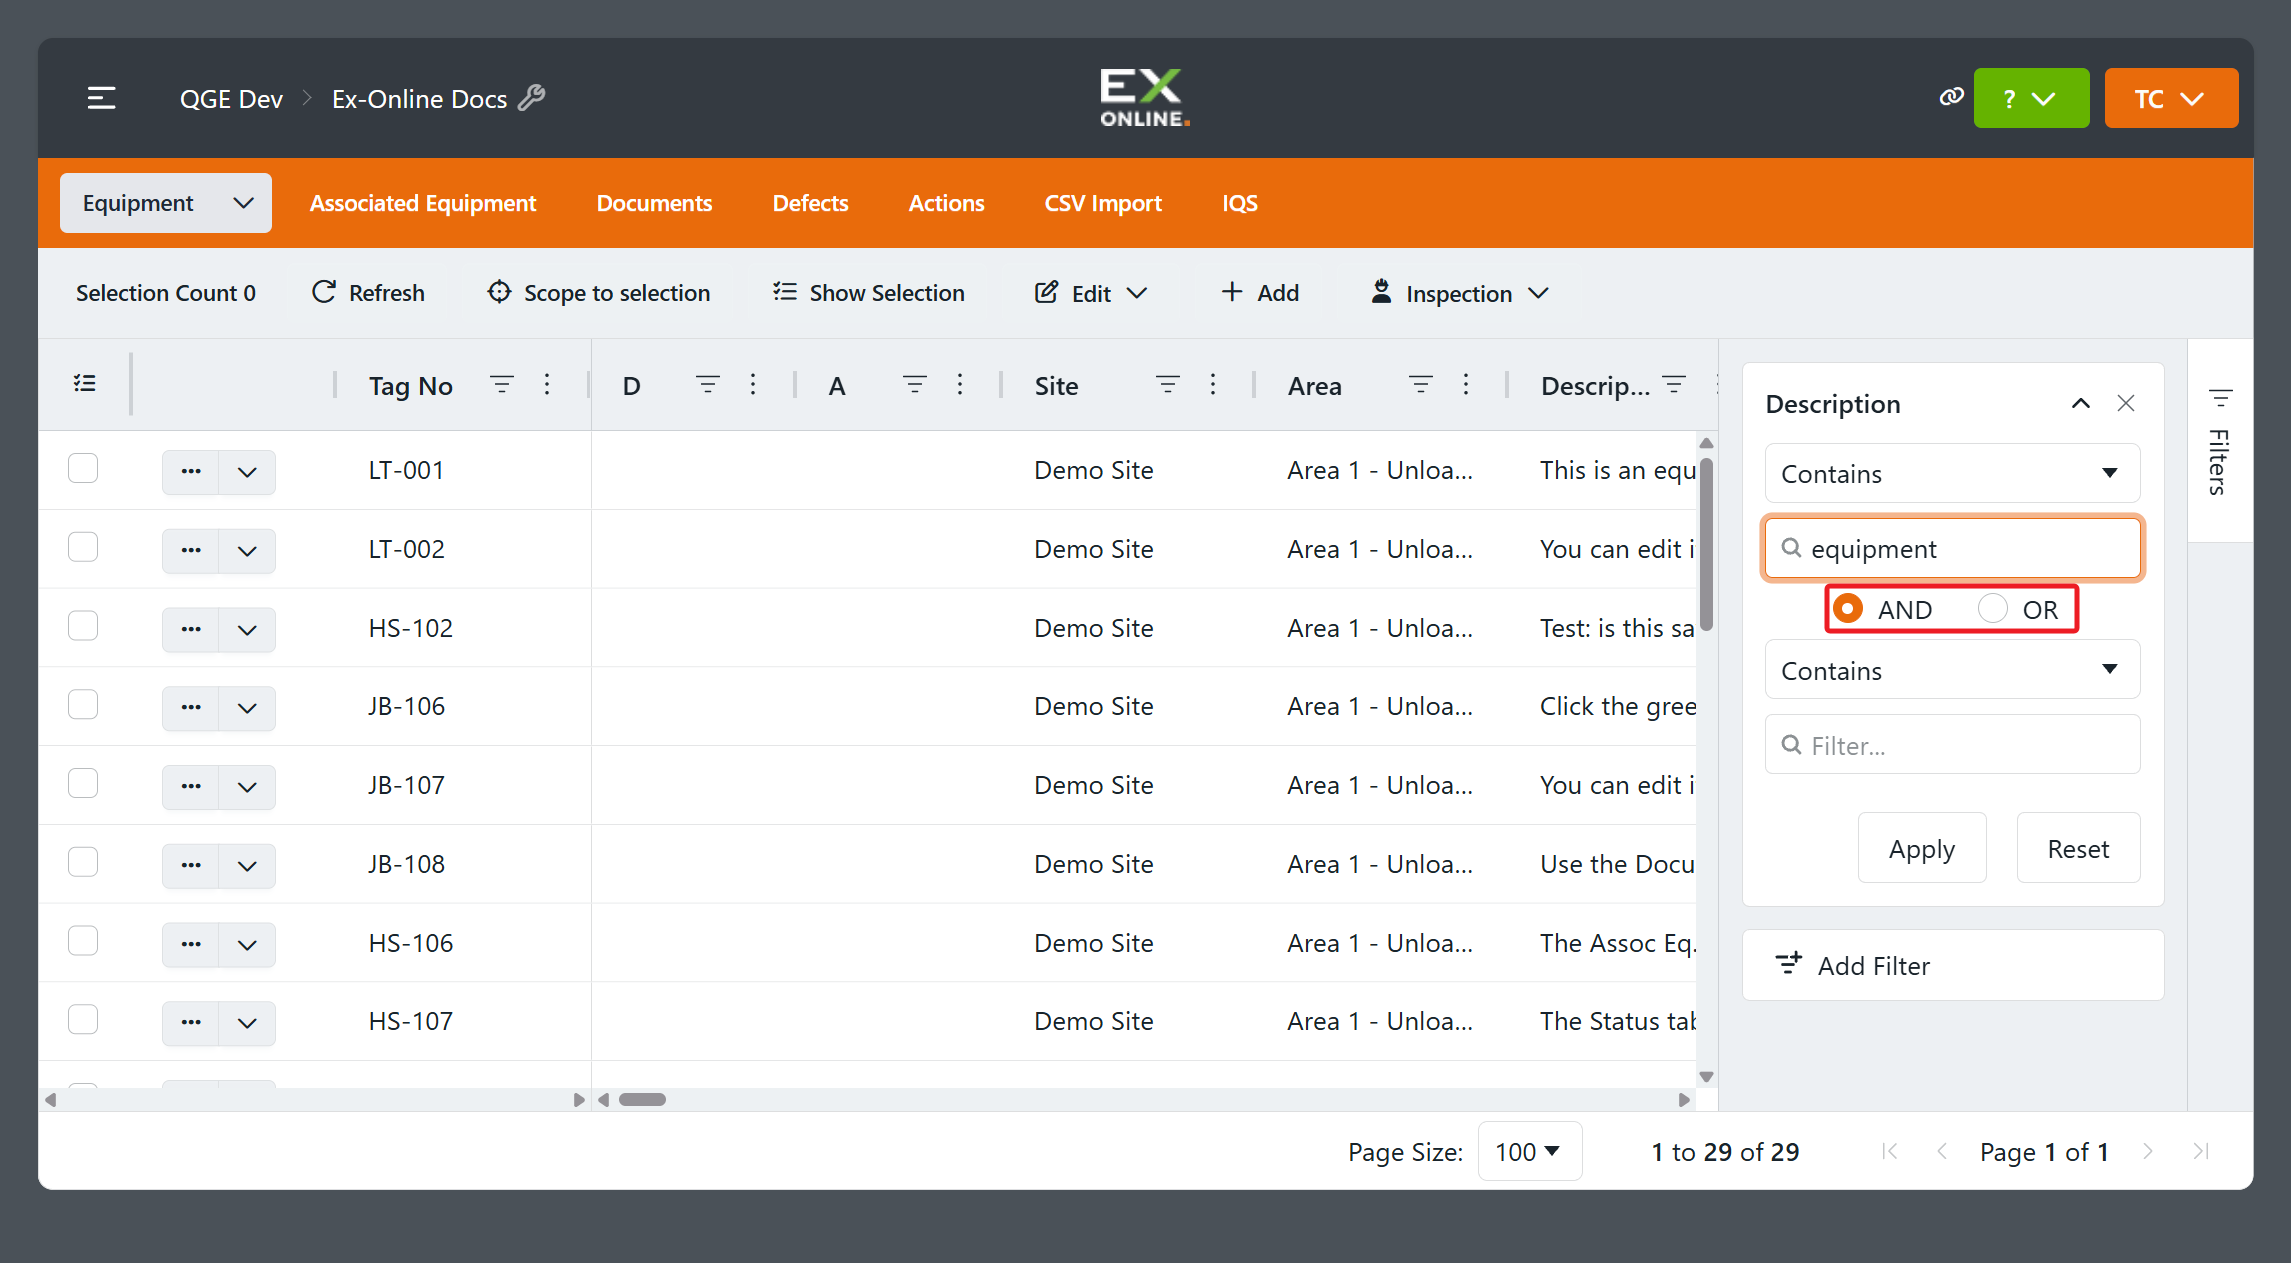
Task: Click the Description column filter icon
Action: click(x=1674, y=385)
